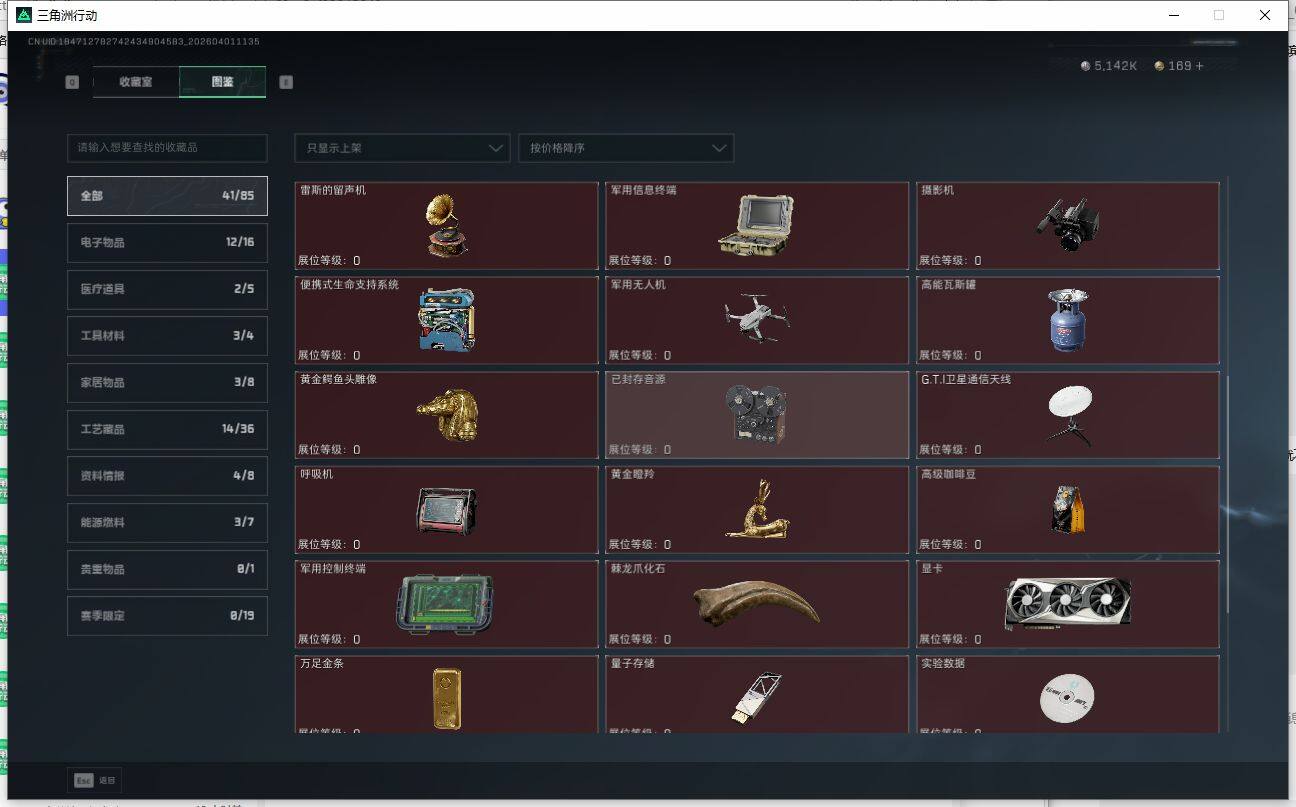
Task: Click the Q key hint beside 收藏室
Action: point(72,82)
